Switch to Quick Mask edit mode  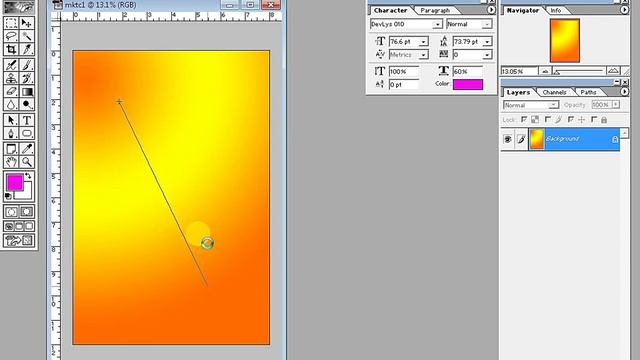coord(27,211)
